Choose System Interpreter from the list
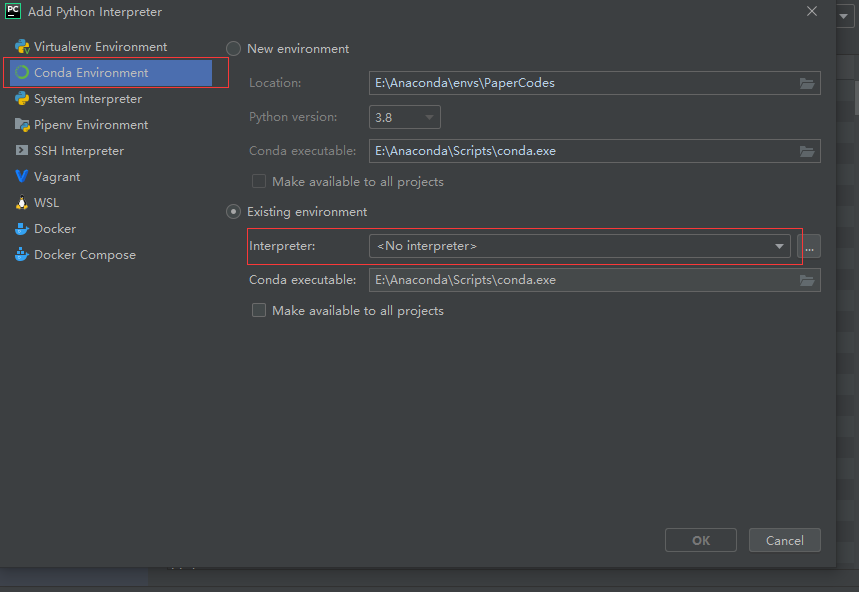The width and height of the screenshot is (859, 592). click(111, 99)
